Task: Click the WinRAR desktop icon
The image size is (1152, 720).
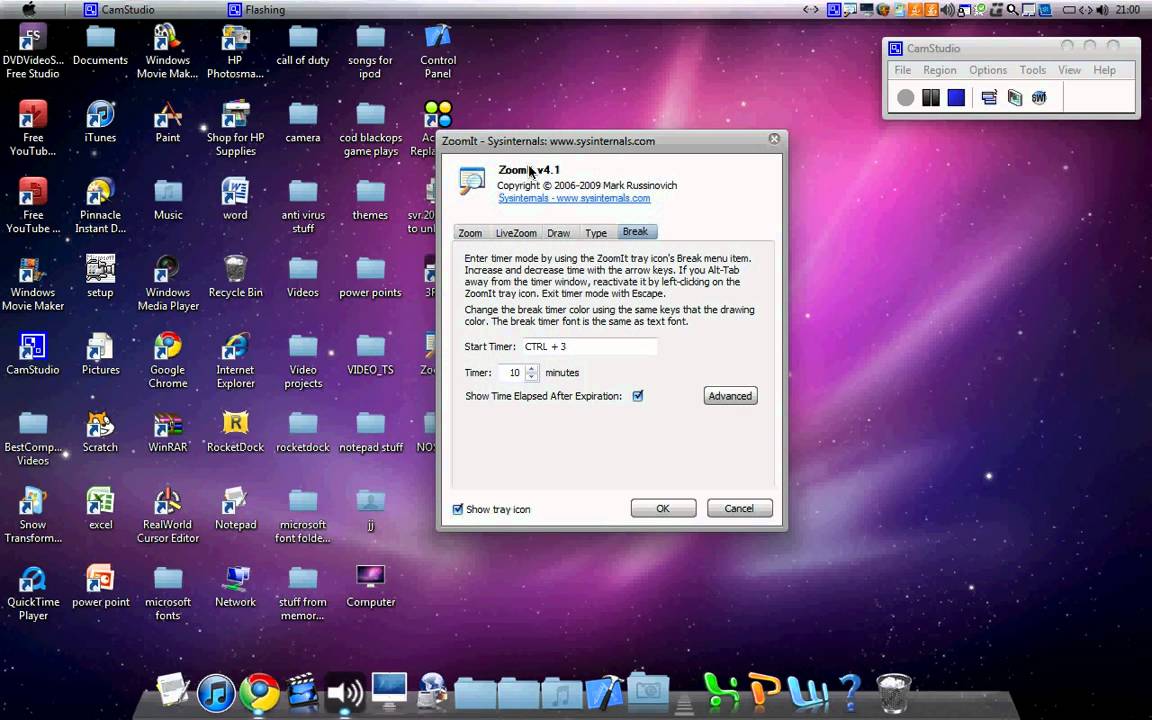Action: tap(168, 431)
